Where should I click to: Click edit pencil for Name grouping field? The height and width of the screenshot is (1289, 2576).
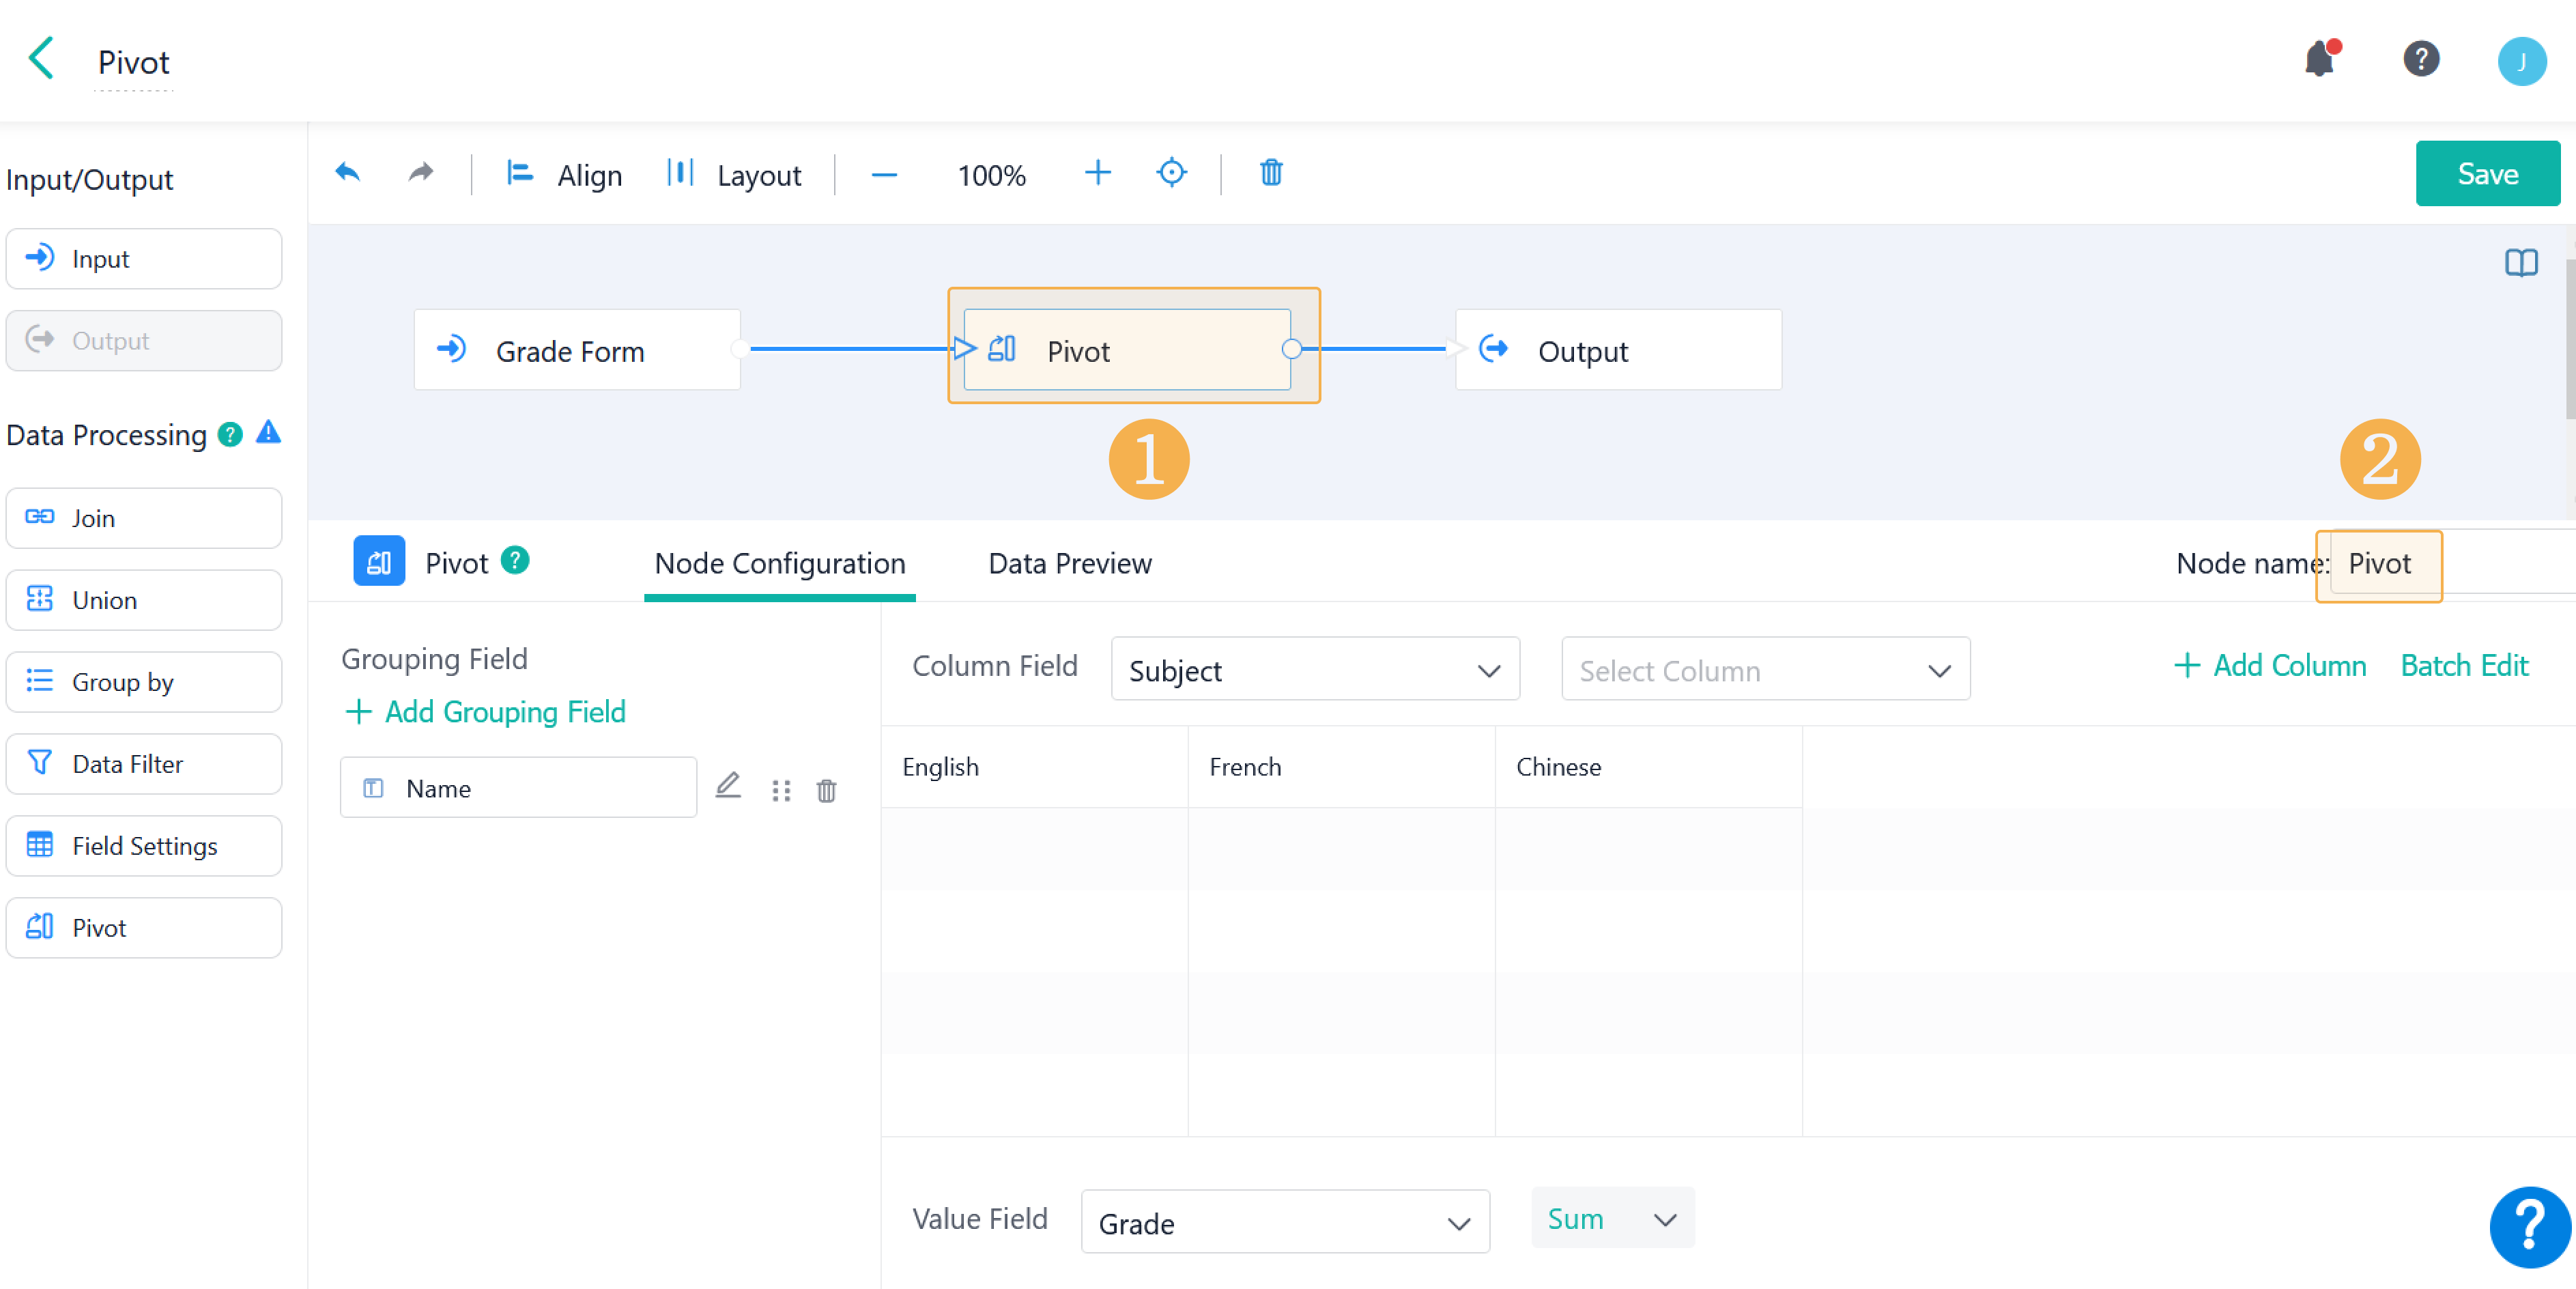(728, 787)
